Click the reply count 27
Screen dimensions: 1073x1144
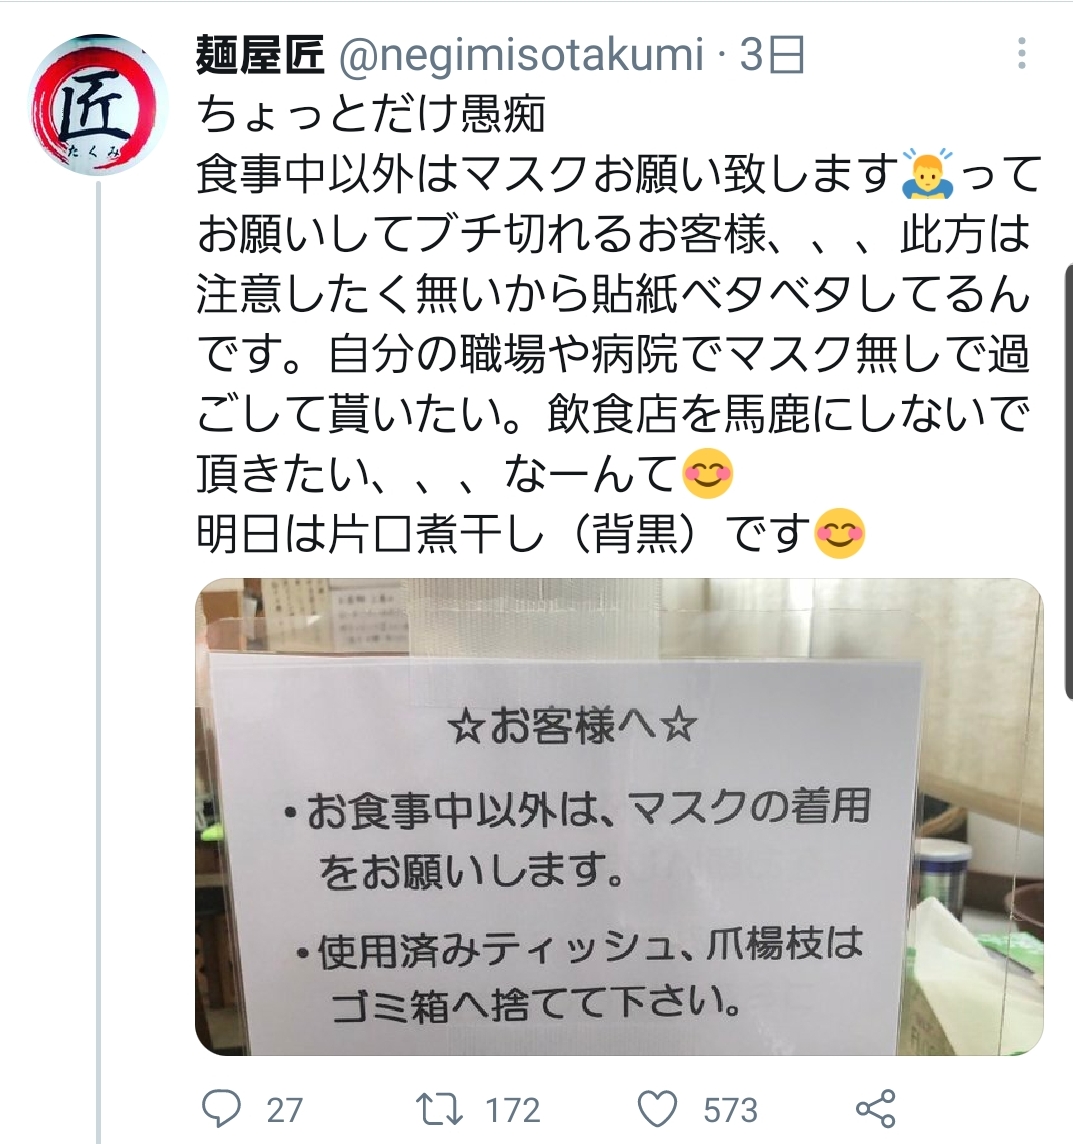(x=284, y=1110)
